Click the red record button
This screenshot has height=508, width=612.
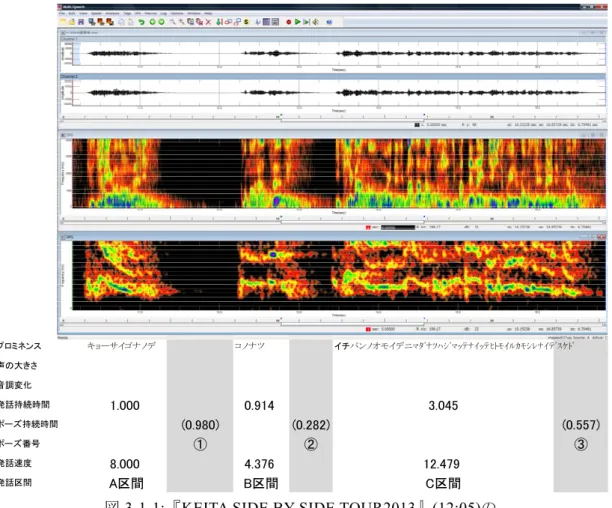tap(289, 22)
